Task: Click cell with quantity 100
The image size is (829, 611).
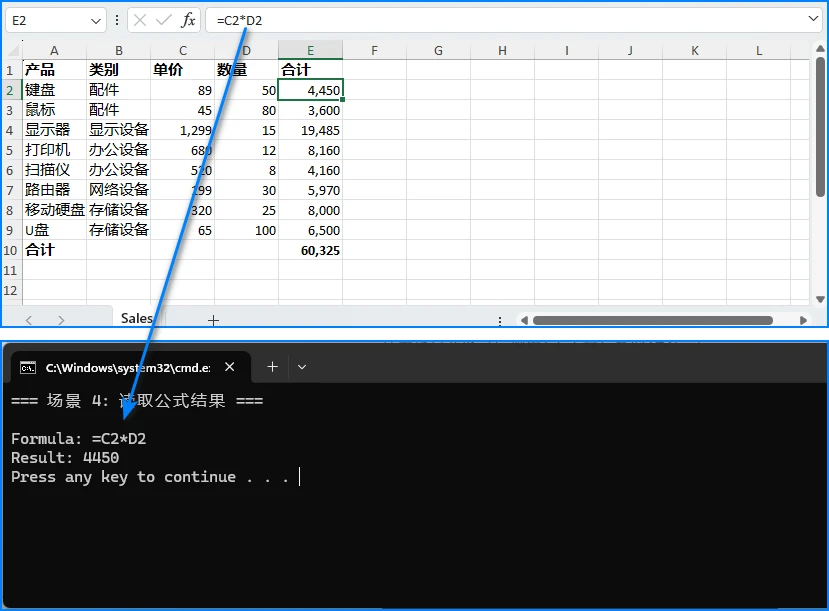Action: point(246,230)
